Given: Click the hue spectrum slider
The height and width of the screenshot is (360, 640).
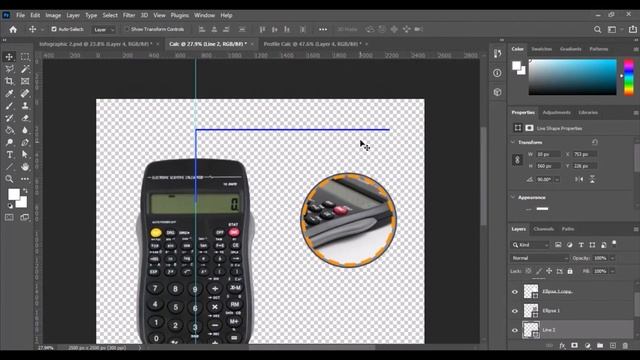Looking at the screenshot, I should click(629, 77).
